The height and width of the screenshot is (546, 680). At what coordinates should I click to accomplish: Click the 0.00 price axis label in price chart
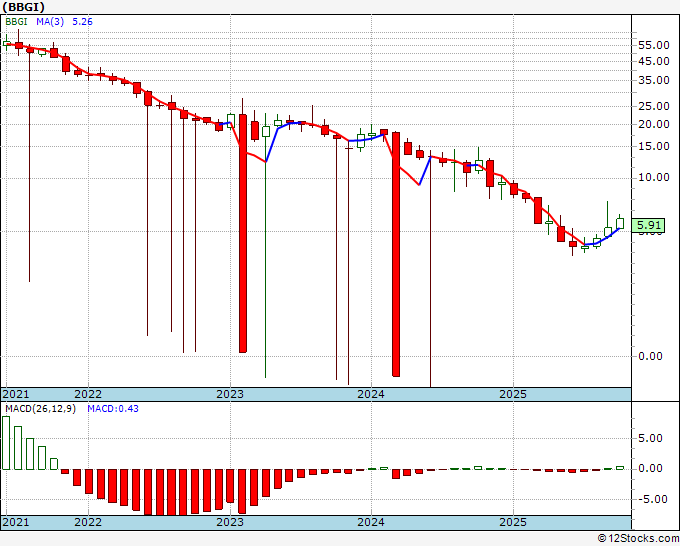coord(651,356)
